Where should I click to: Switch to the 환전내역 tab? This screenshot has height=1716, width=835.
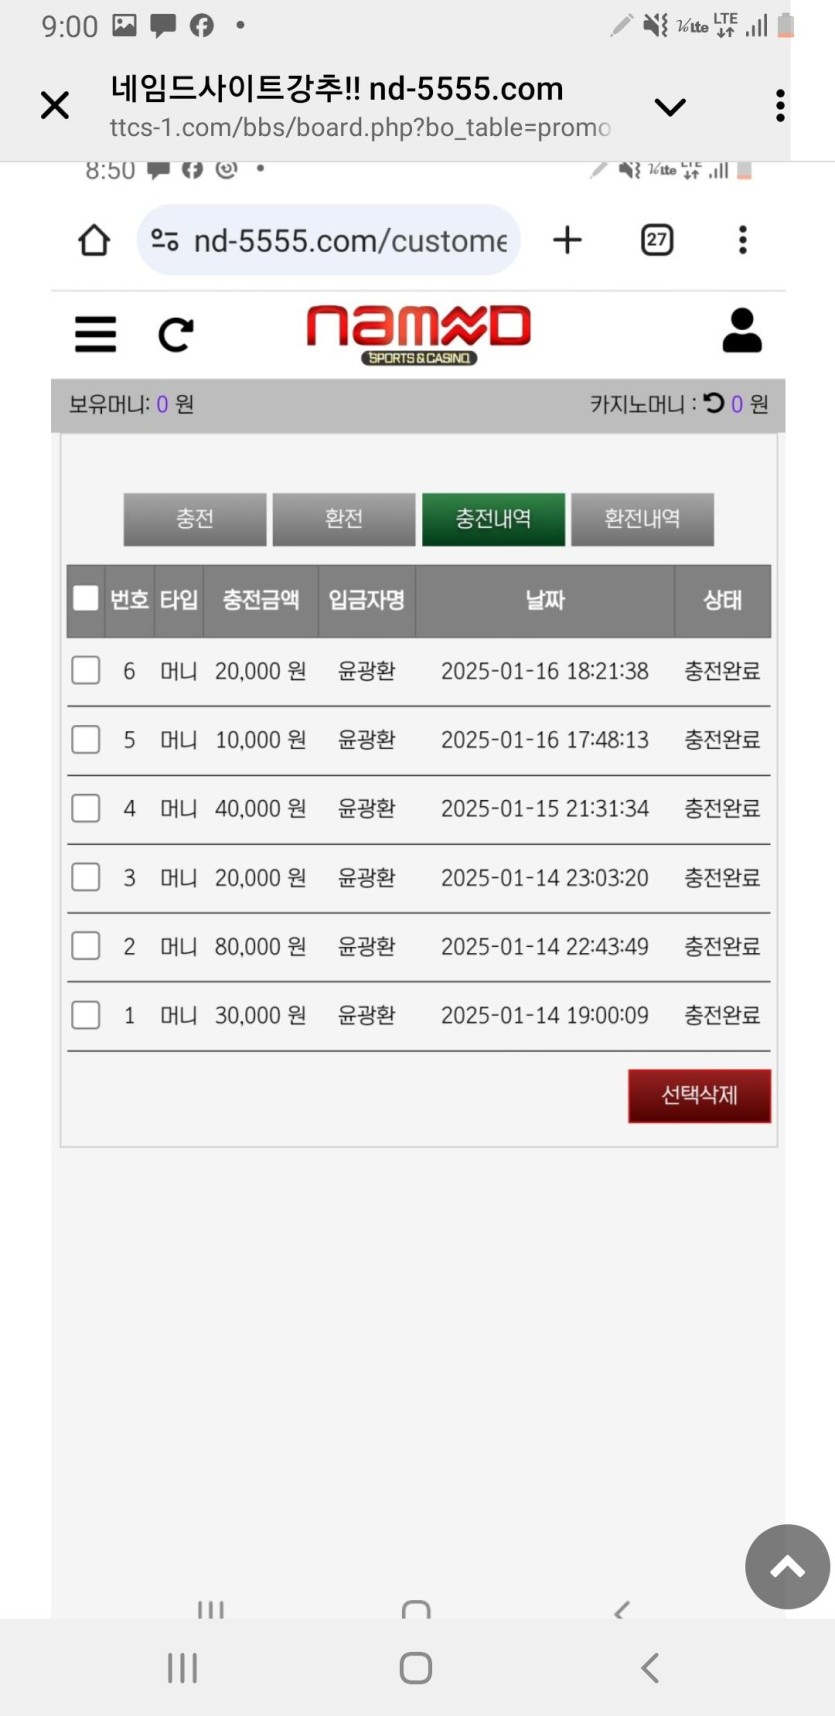coord(642,519)
